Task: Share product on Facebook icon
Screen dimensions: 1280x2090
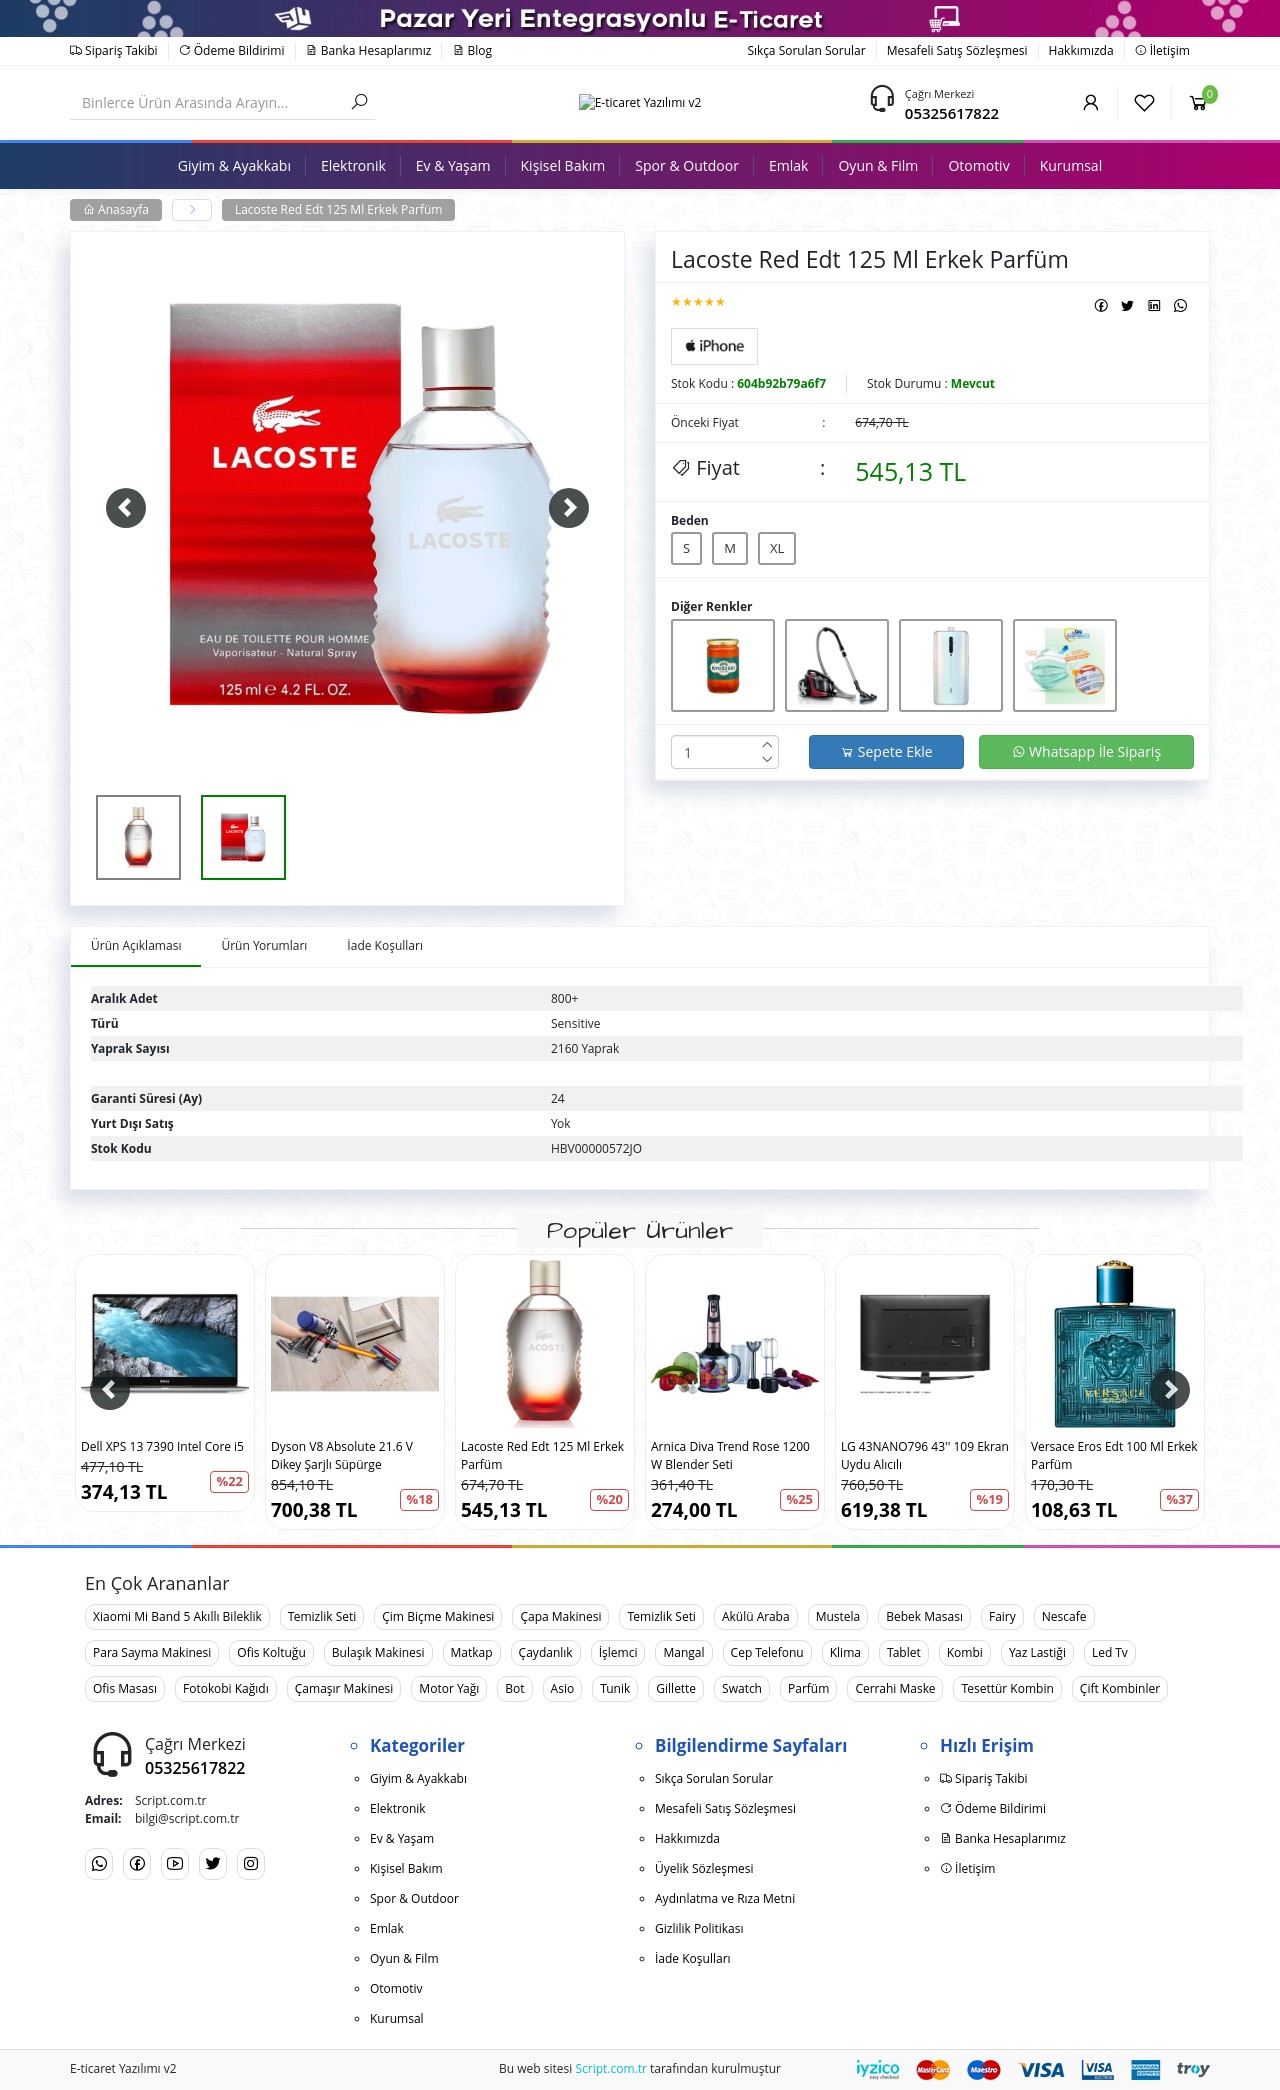Action: 1101,306
